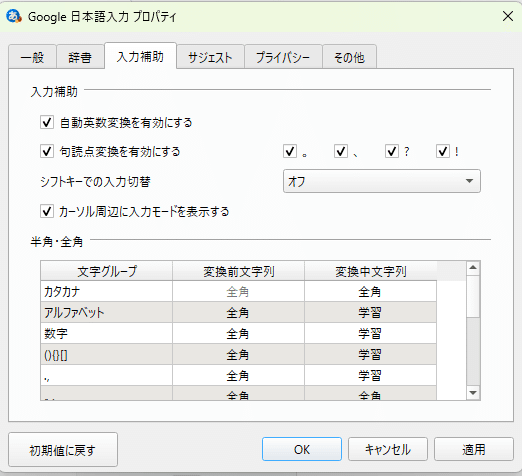The width and height of the screenshot is (522, 476).
Task: Click the Google 日本語入力 app icon in title bar
Action: tap(14, 16)
